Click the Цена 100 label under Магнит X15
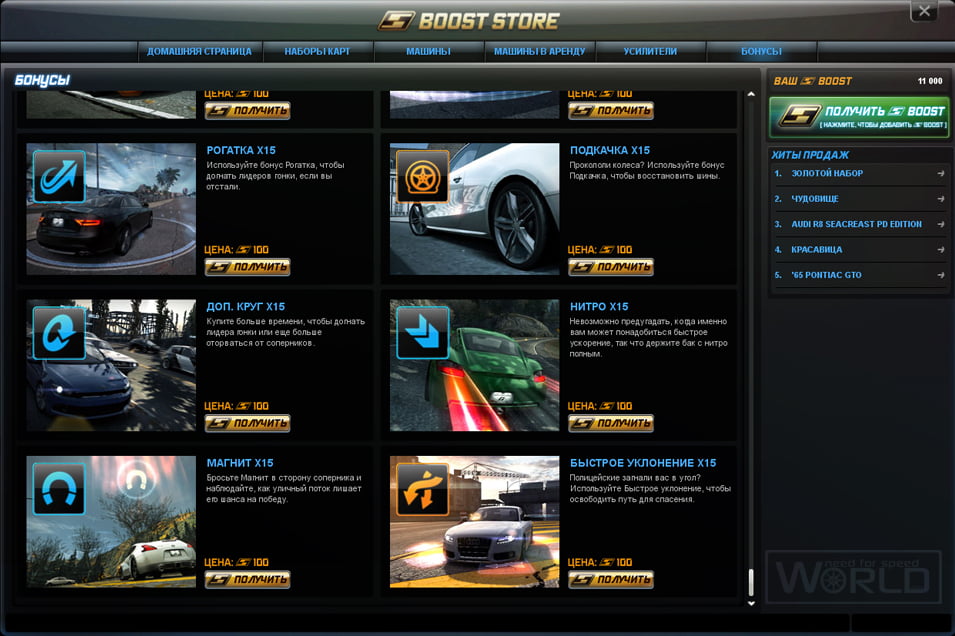Screen dimensions: 955x636 236,562
